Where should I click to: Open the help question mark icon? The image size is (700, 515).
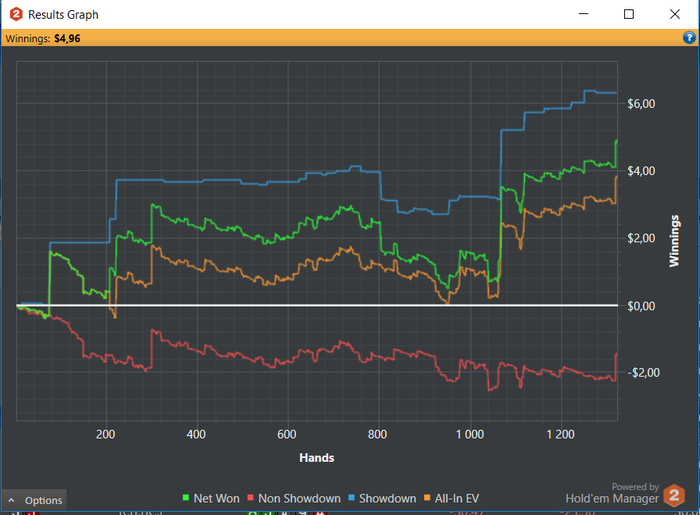click(x=689, y=38)
